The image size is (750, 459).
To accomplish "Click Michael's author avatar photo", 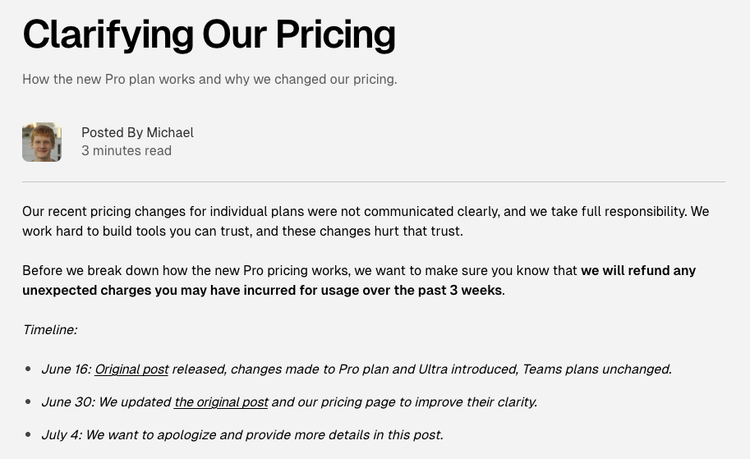I will tap(42, 142).
